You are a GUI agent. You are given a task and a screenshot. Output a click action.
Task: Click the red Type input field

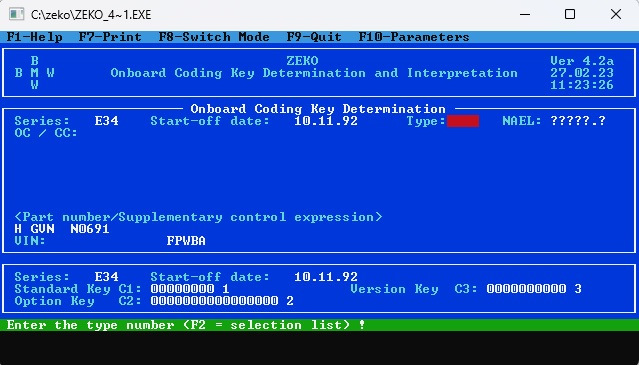[x=463, y=121]
